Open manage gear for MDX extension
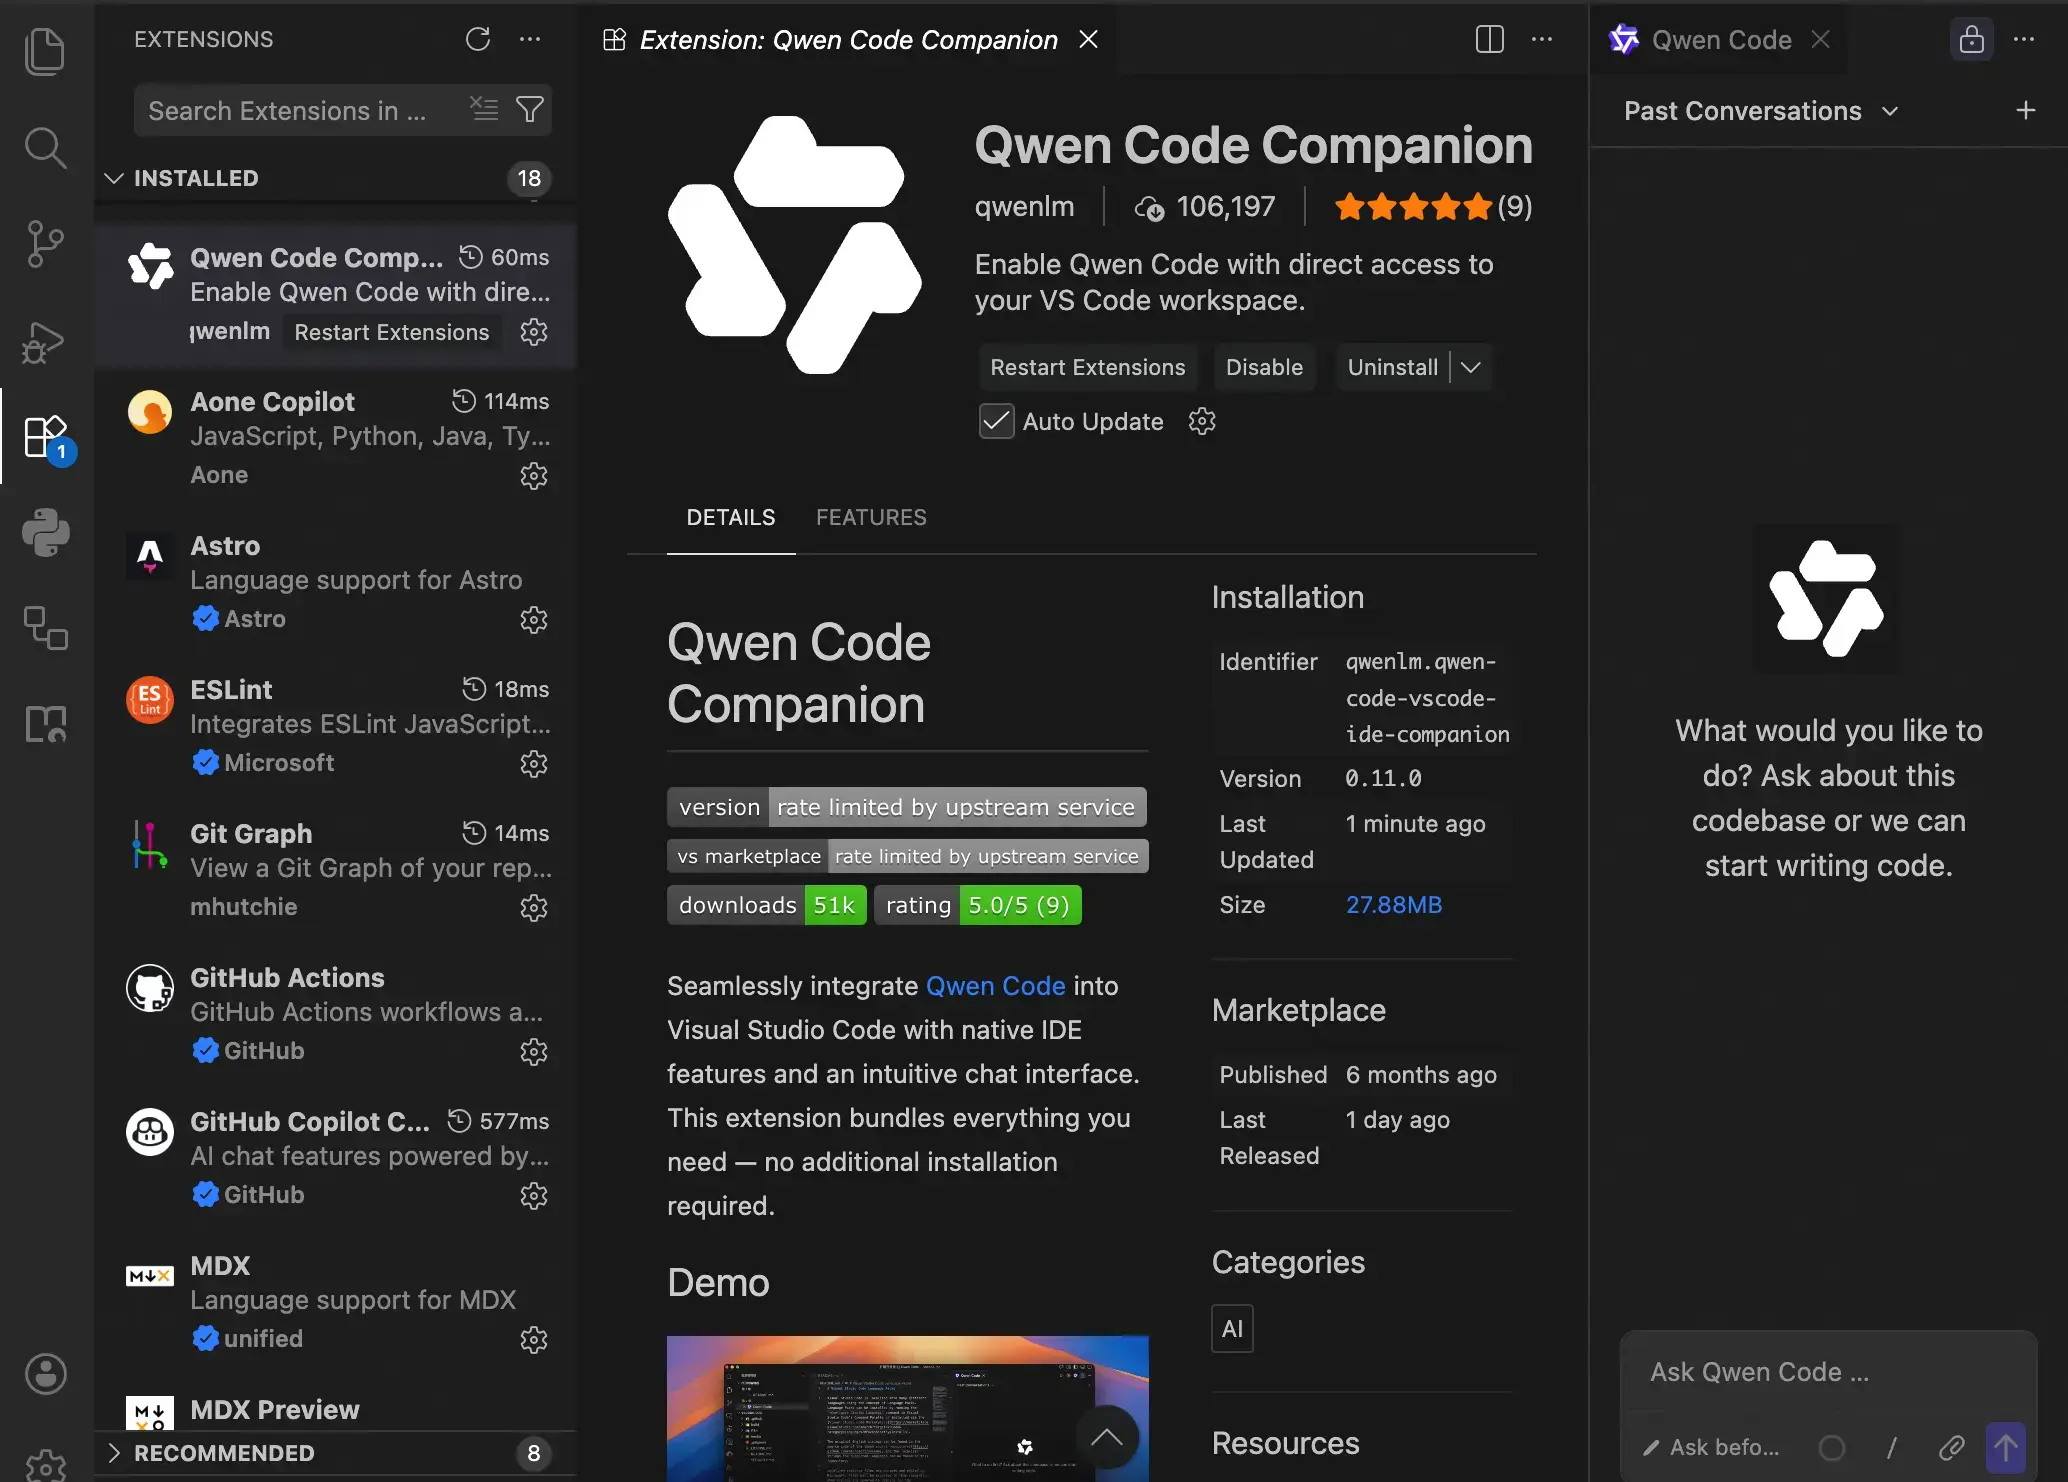 pyautogui.click(x=534, y=1340)
